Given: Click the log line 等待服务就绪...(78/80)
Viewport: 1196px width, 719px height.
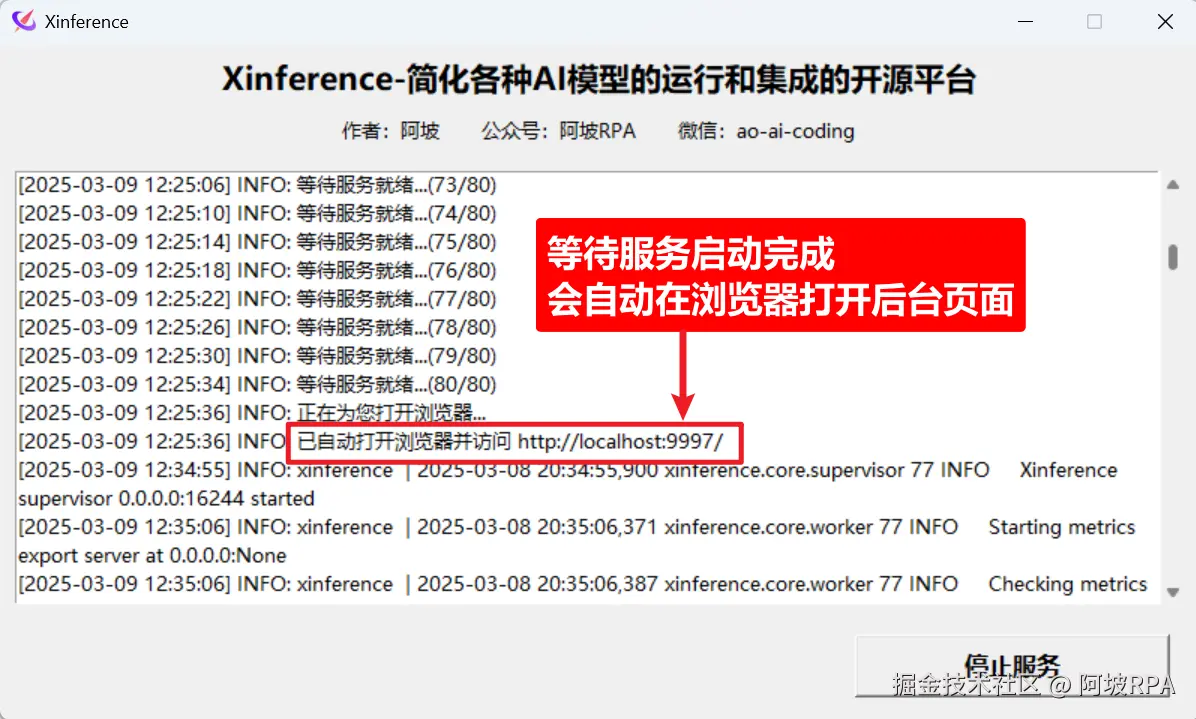Looking at the screenshot, I should point(257,327).
